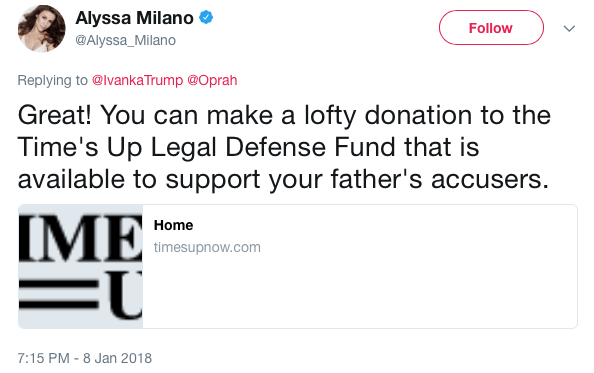
Task: Click the word 'Great!' in the tweet
Action: tap(55, 115)
